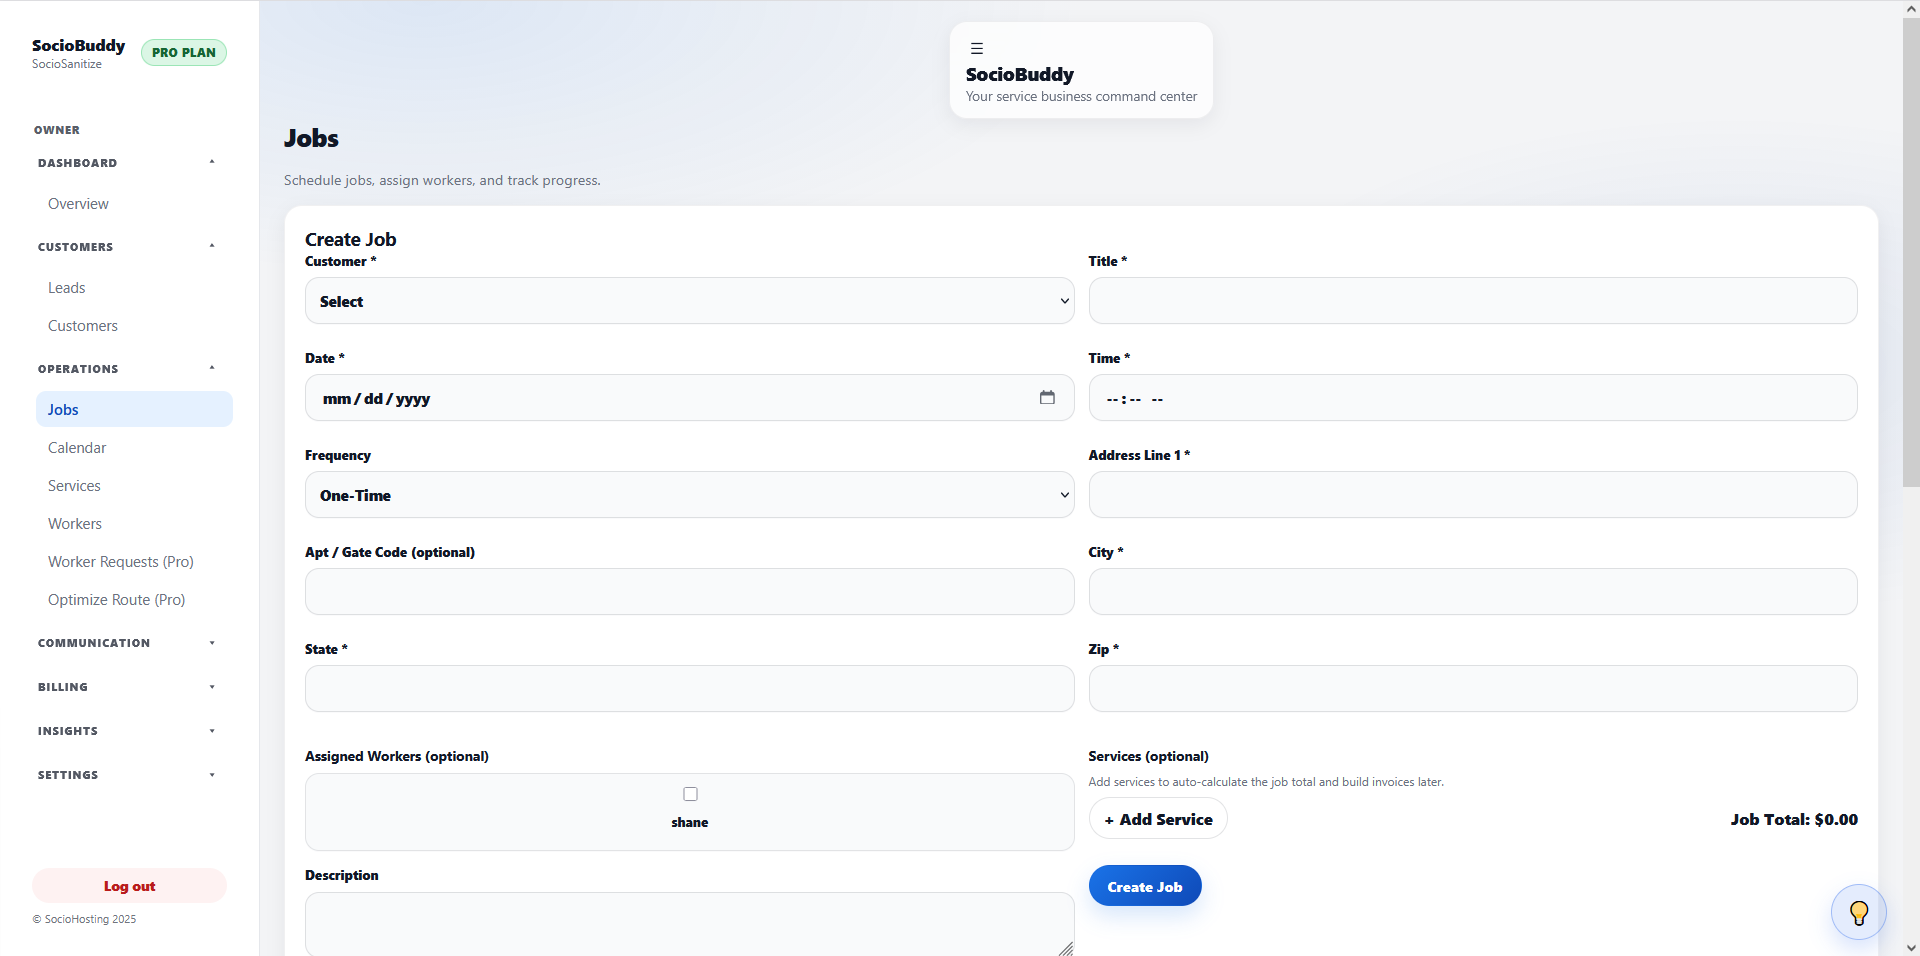
Task: Click the lightbulb help icon
Action: 1858,912
